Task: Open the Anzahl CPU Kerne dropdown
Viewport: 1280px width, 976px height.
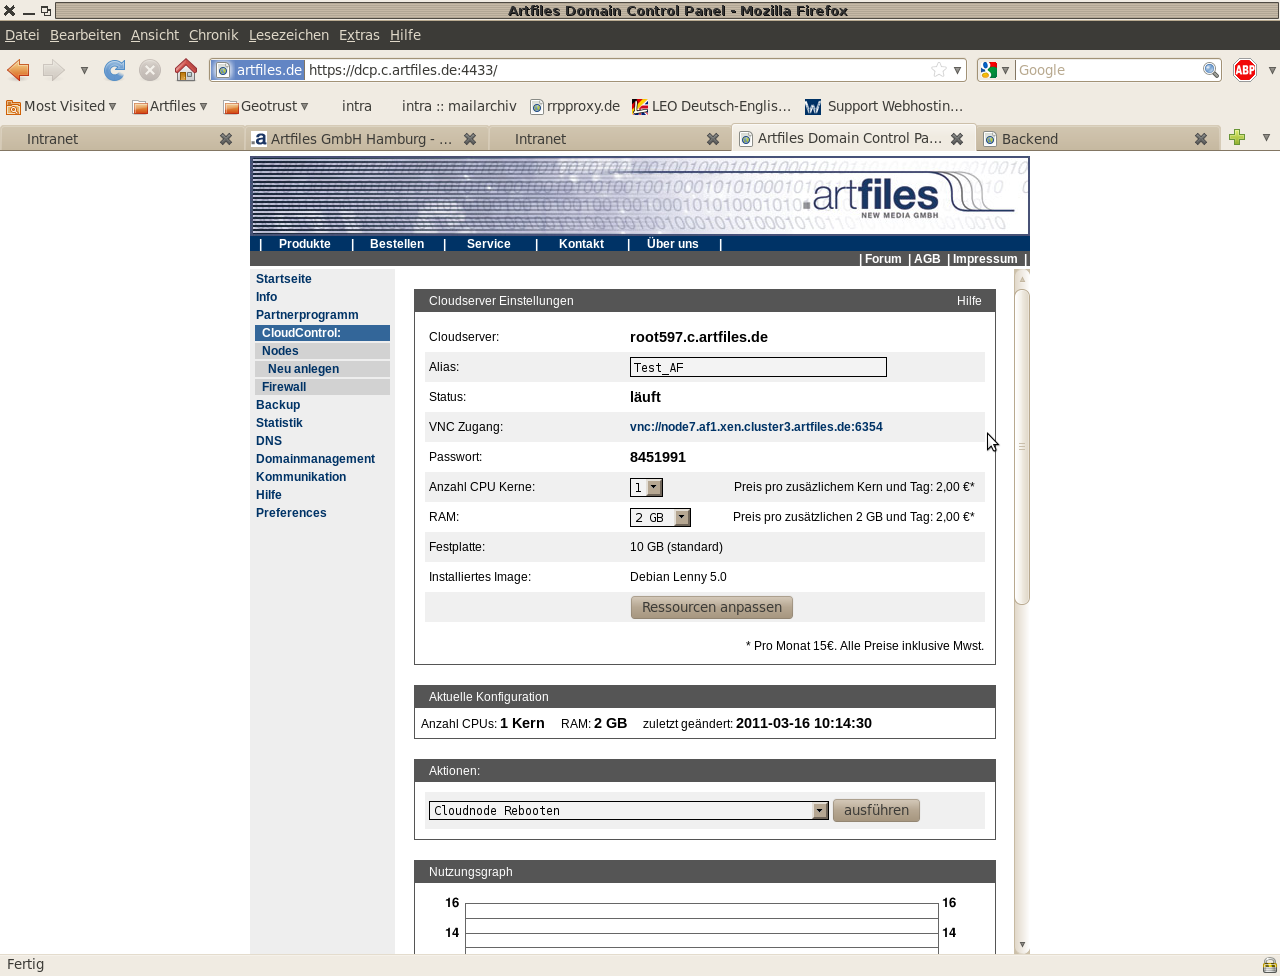Action: coord(646,487)
